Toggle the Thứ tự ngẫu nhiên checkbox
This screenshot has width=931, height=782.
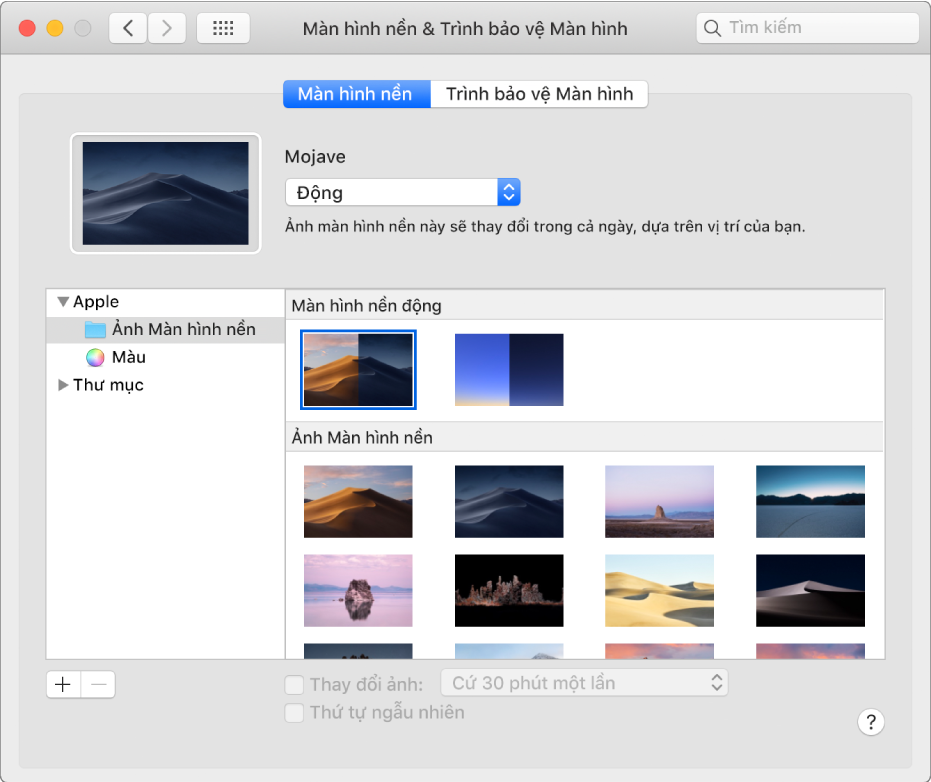[294, 713]
